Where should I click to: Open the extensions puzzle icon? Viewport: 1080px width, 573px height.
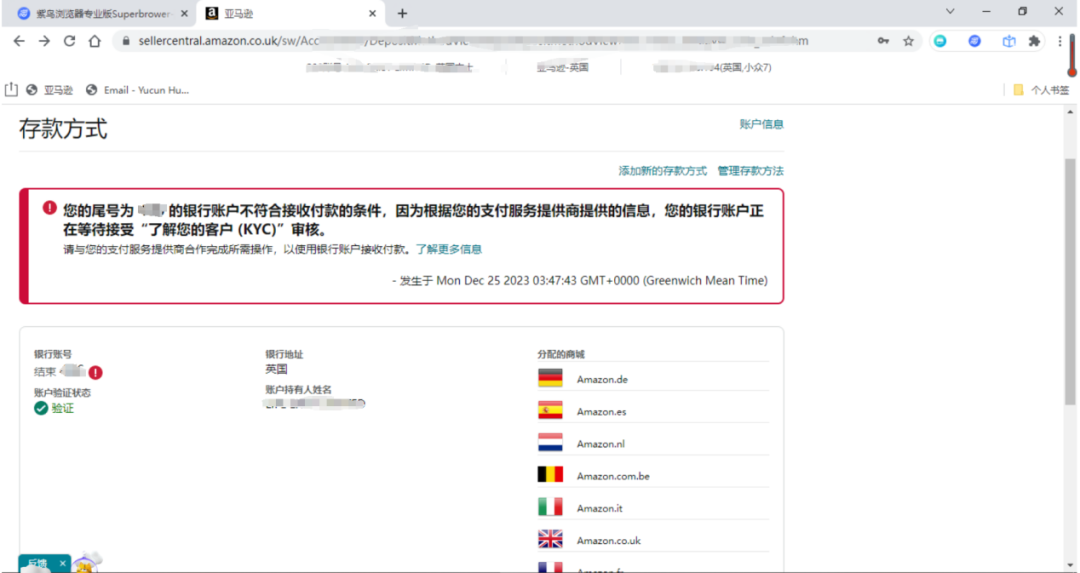(1034, 41)
